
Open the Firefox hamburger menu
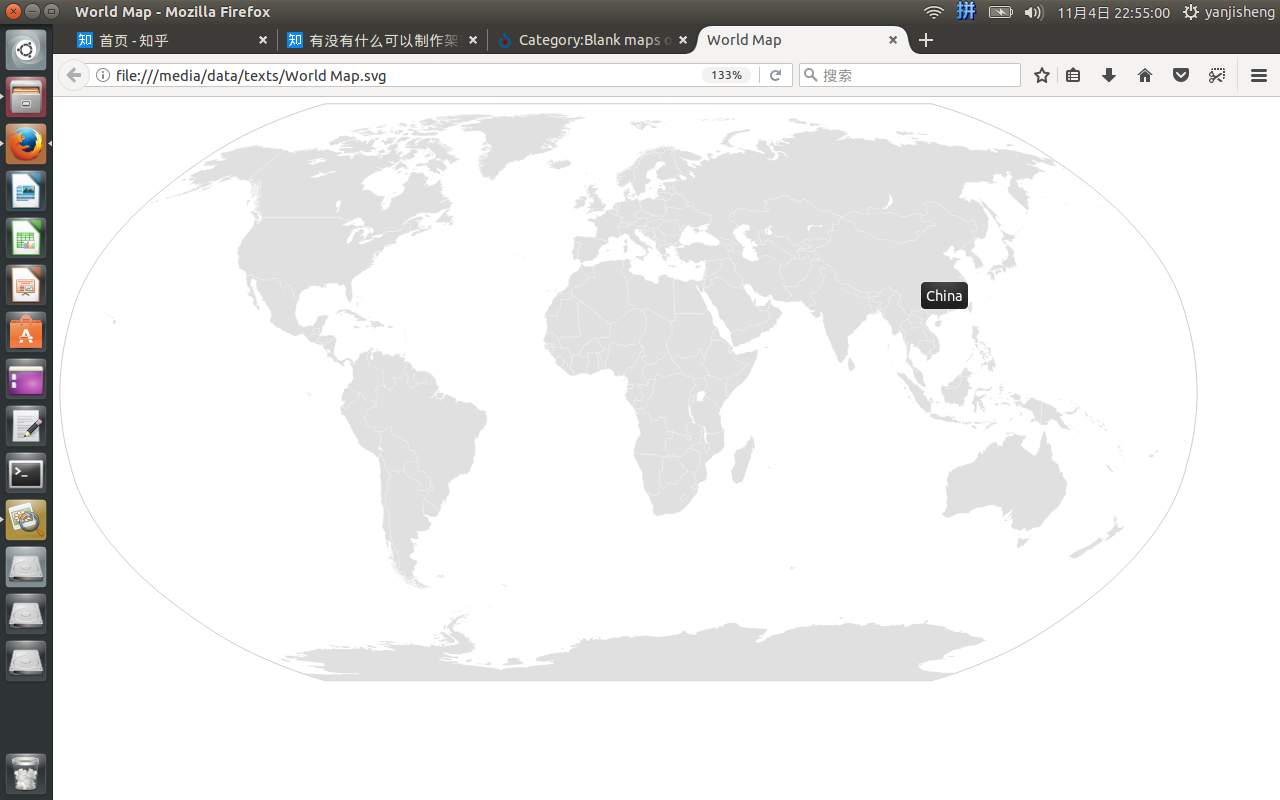(1259, 75)
